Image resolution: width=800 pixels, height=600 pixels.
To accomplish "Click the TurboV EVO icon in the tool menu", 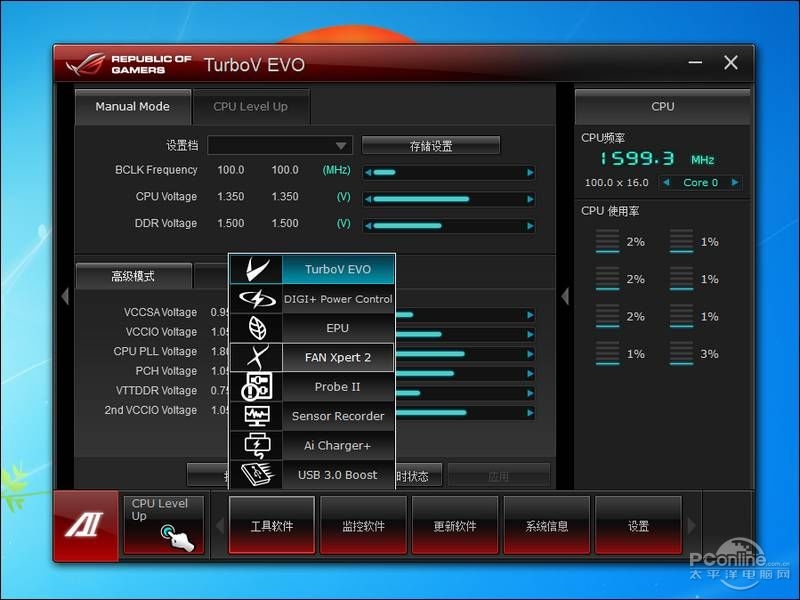I will pyautogui.click(x=256, y=269).
